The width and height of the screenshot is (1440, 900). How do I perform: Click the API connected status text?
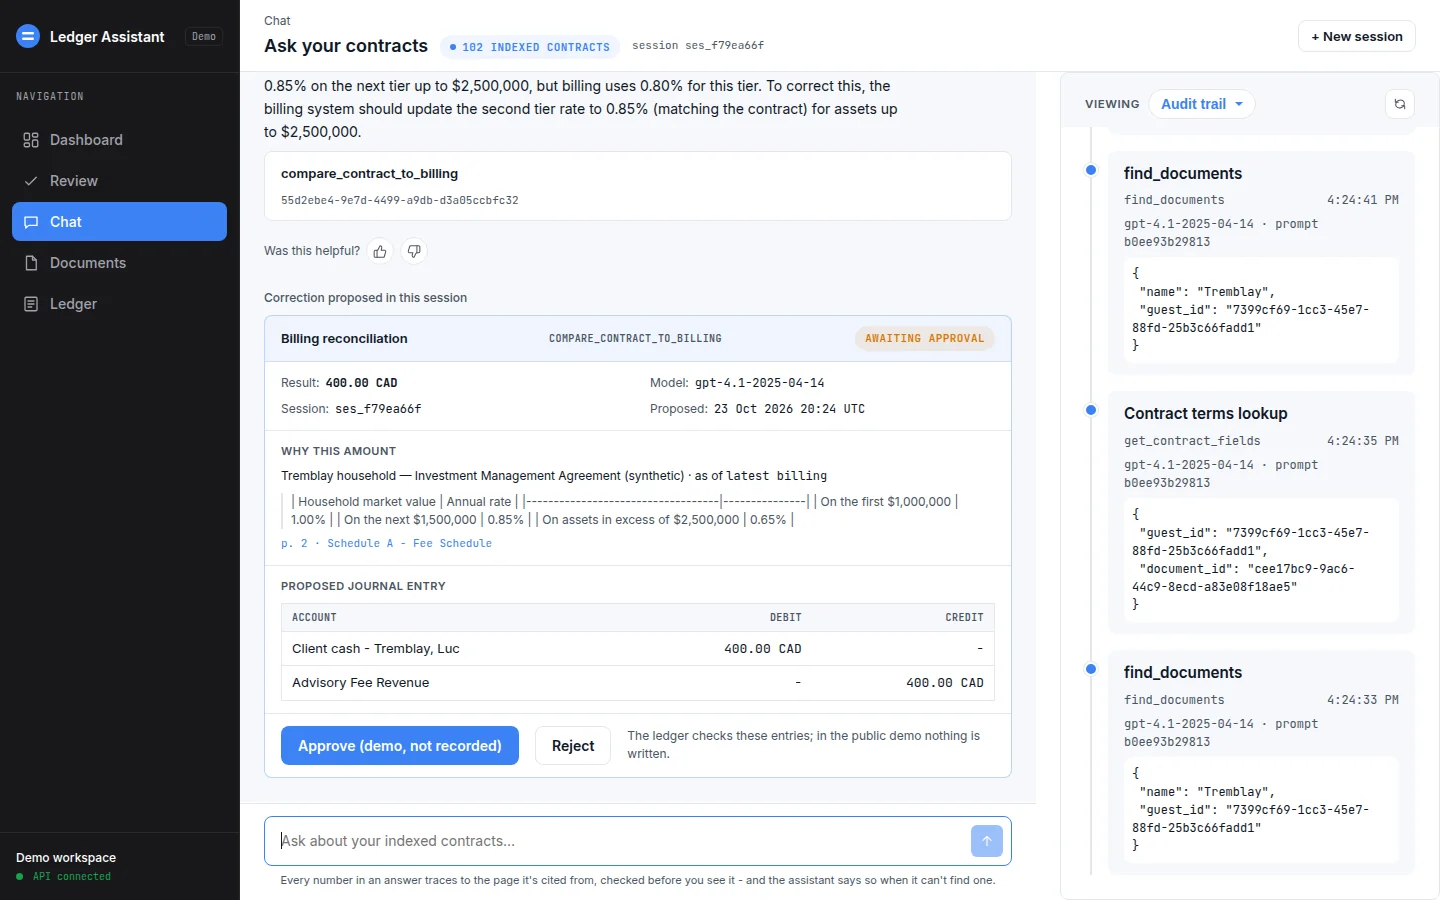[x=72, y=877]
